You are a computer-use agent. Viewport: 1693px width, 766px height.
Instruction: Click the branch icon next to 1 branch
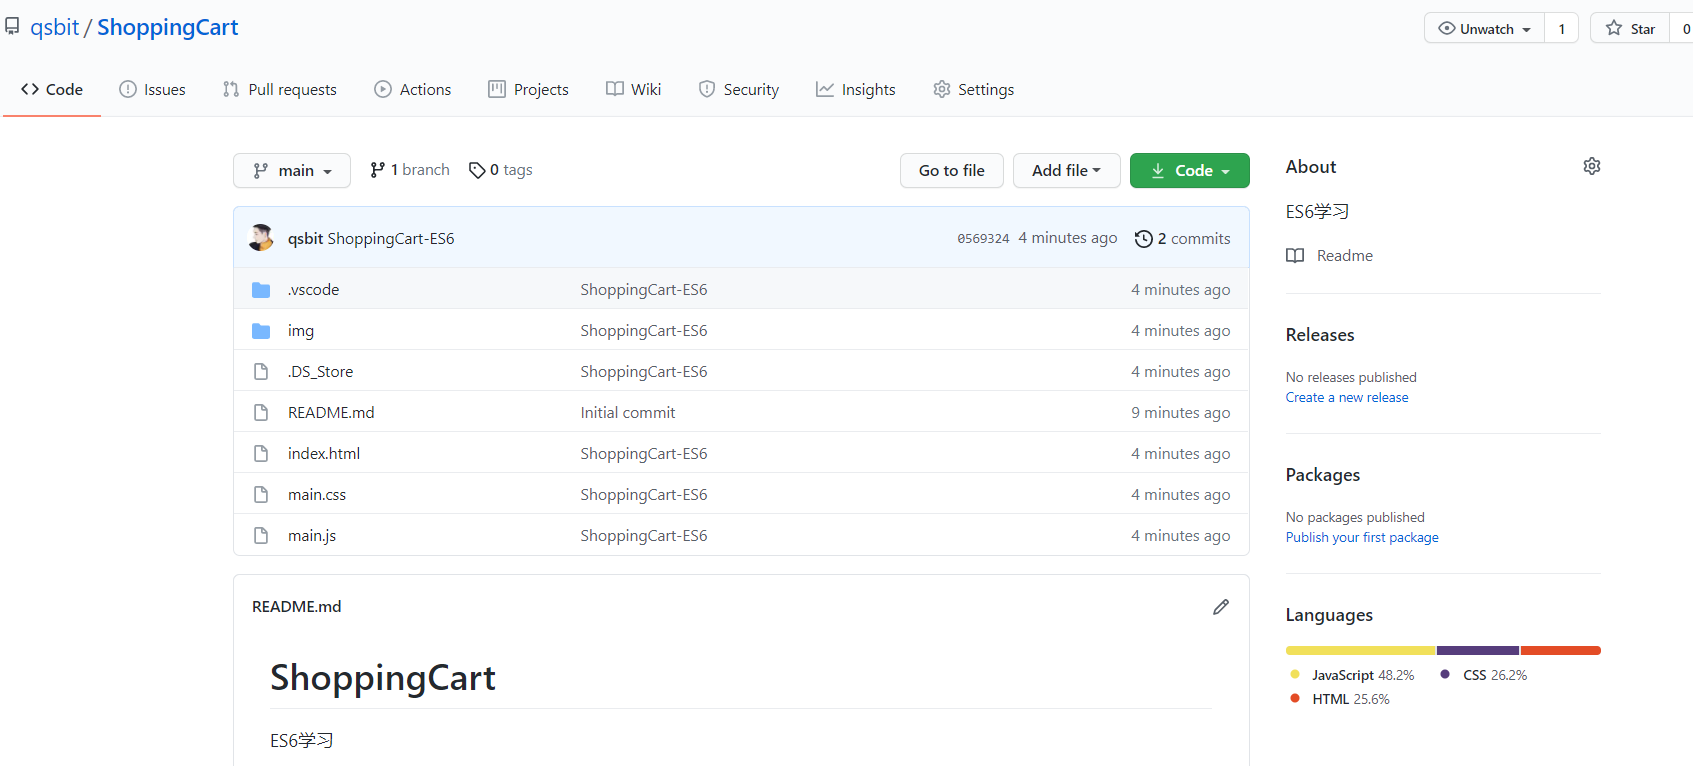tap(377, 170)
